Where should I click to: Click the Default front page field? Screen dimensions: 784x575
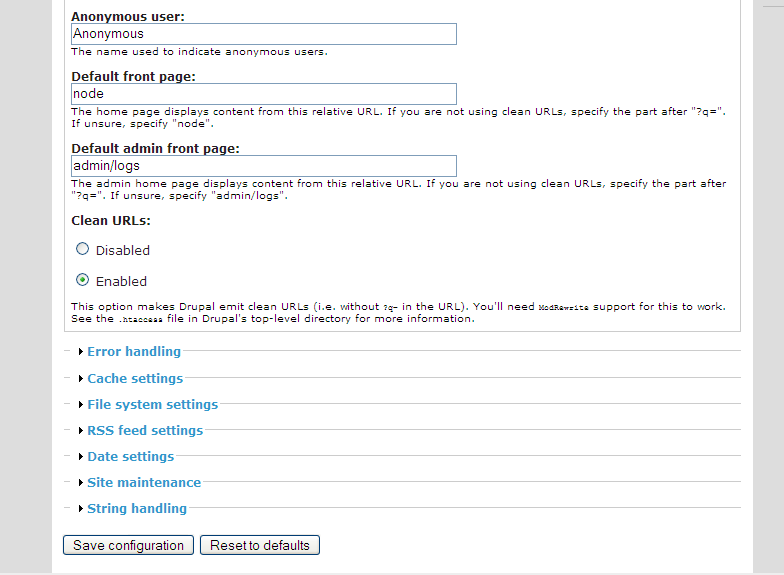[x=264, y=94]
